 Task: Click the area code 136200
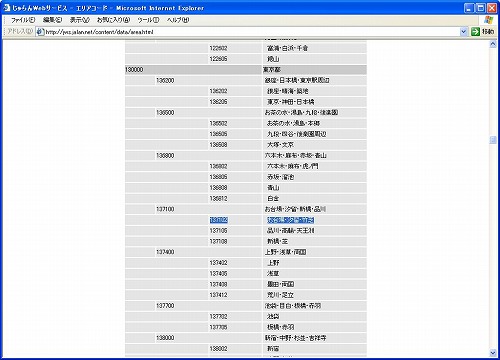[165, 80]
